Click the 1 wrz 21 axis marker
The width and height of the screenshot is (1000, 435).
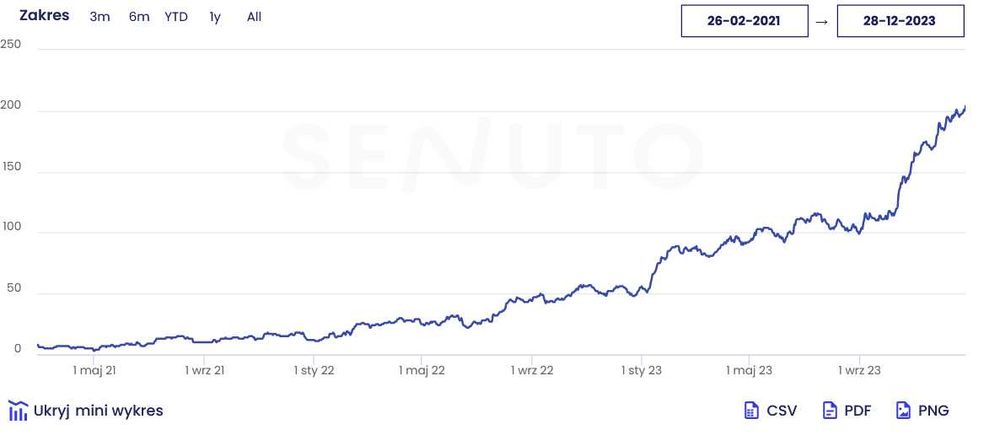(x=204, y=370)
